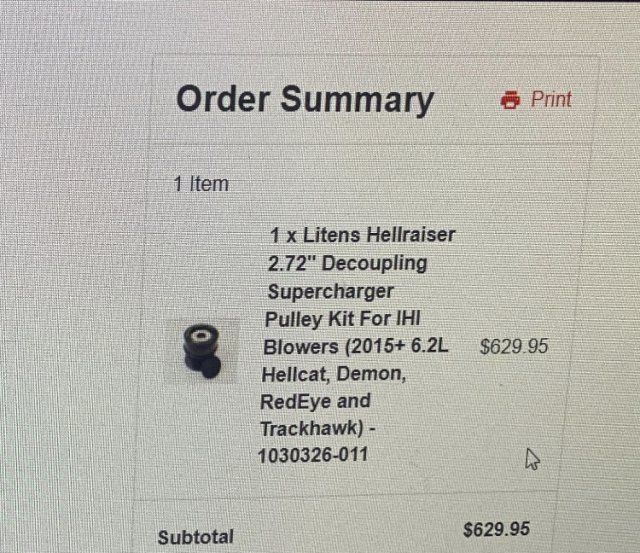Click the "RedEye and" text line
Screen dimensions: 640x553
click(x=315, y=402)
